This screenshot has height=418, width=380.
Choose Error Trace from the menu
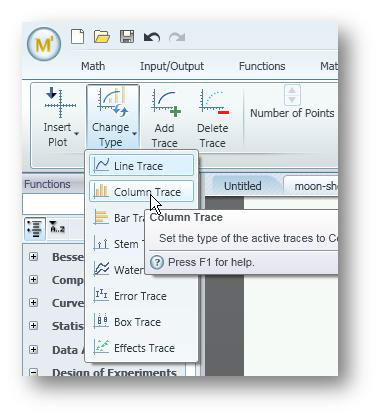pos(141,296)
